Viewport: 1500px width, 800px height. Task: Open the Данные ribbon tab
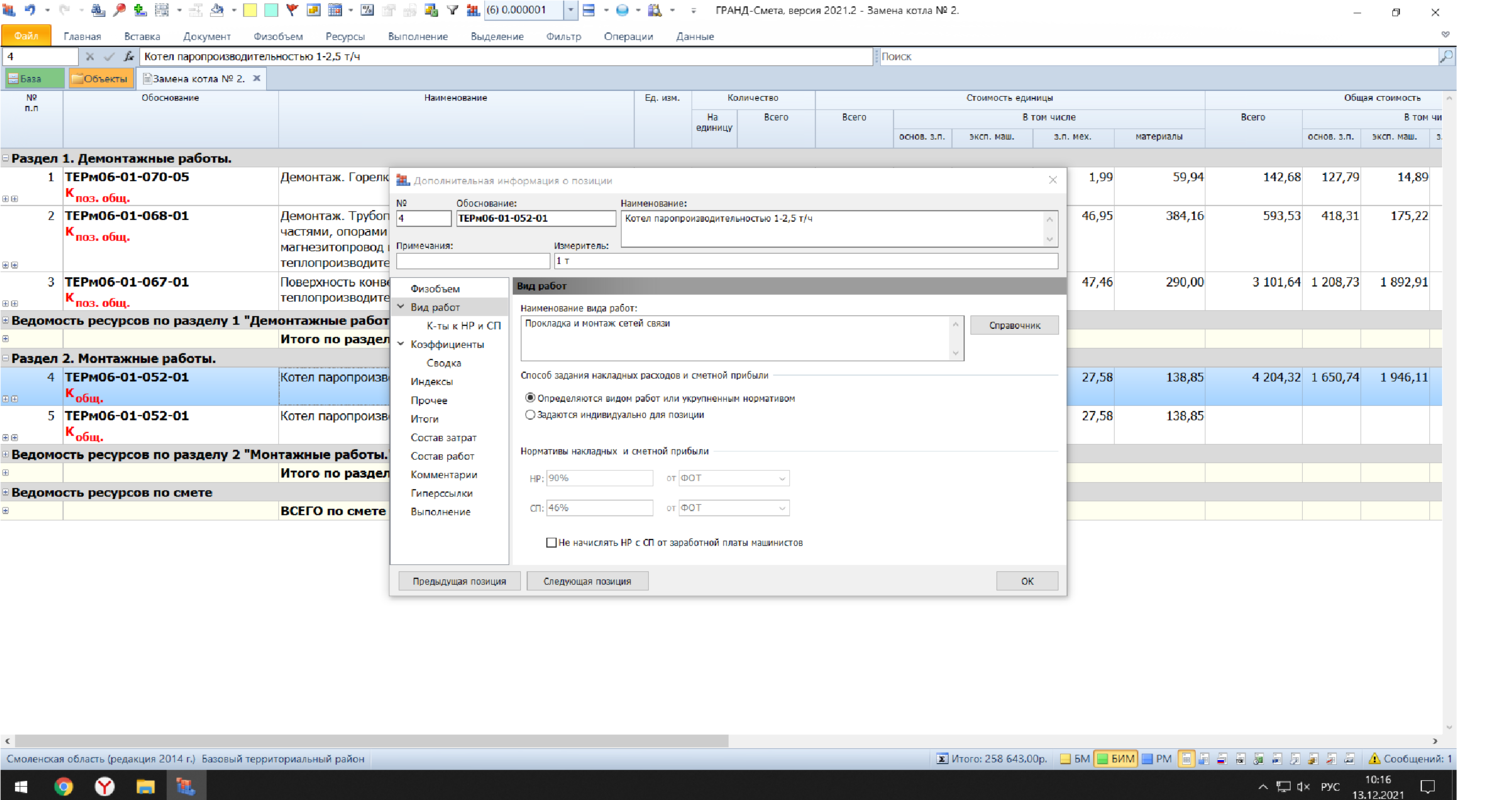pyautogui.click(x=695, y=37)
